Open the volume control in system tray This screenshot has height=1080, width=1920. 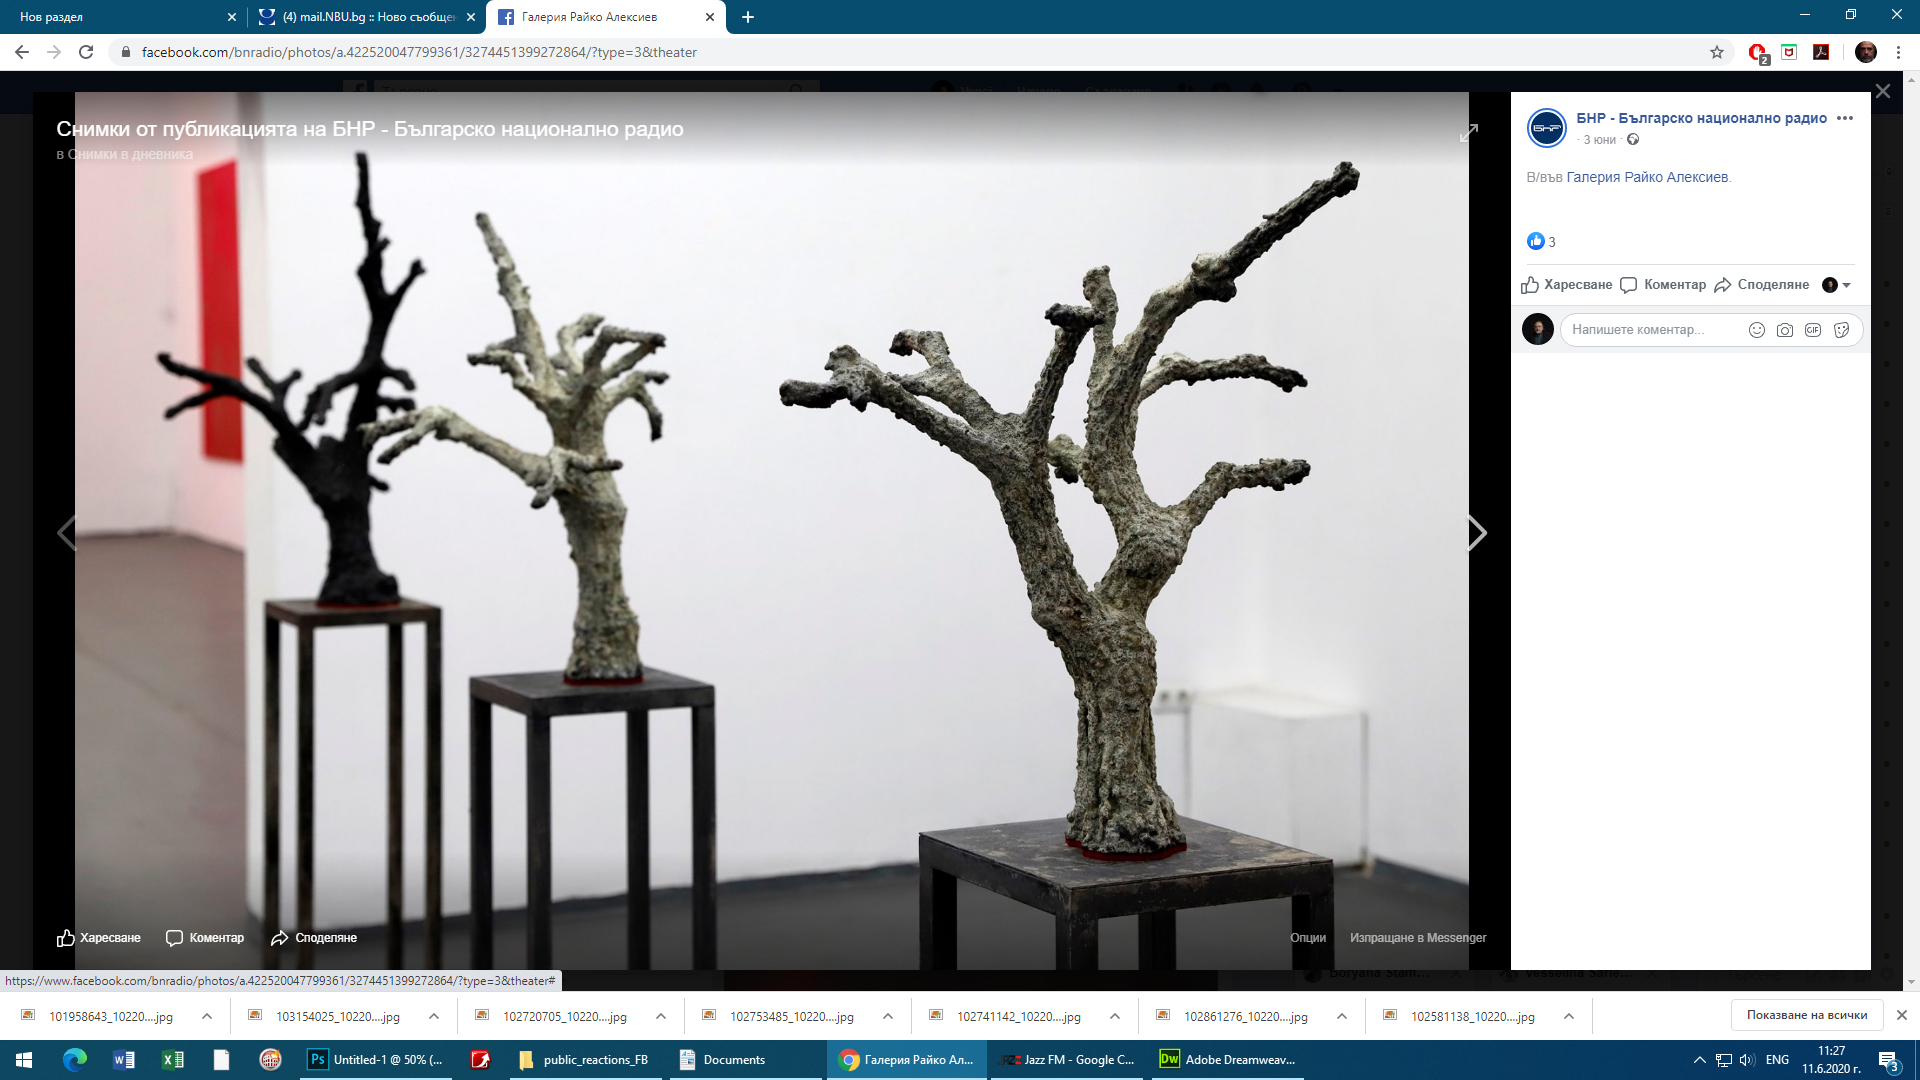pyautogui.click(x=1747, y=1060)
